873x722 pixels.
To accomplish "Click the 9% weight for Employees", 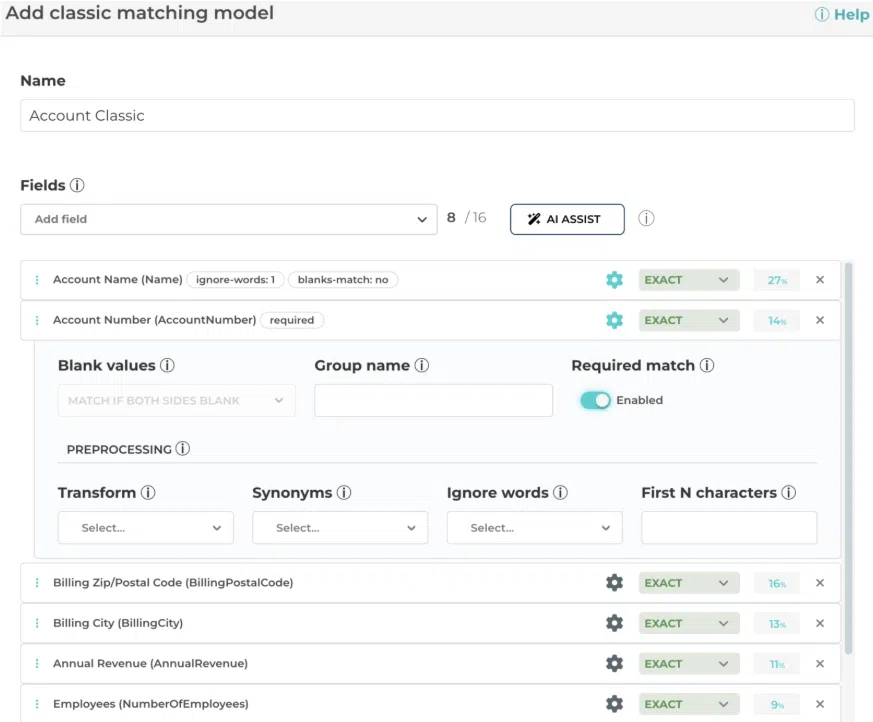I will tap(777, 704).
